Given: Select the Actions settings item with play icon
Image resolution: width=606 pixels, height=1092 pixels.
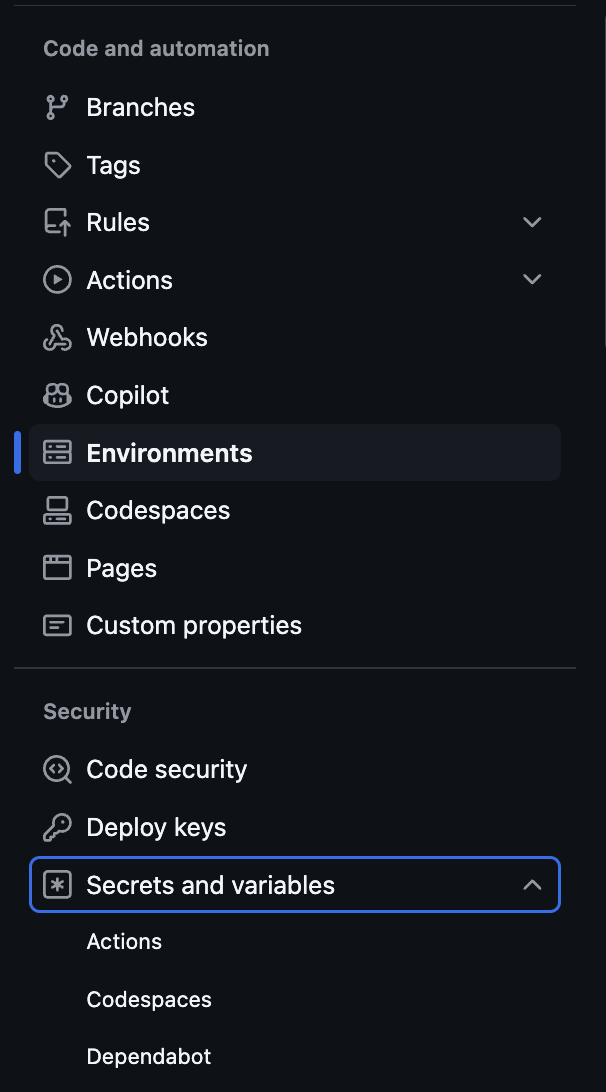Looking at the screenshot, I should [129, 280].
